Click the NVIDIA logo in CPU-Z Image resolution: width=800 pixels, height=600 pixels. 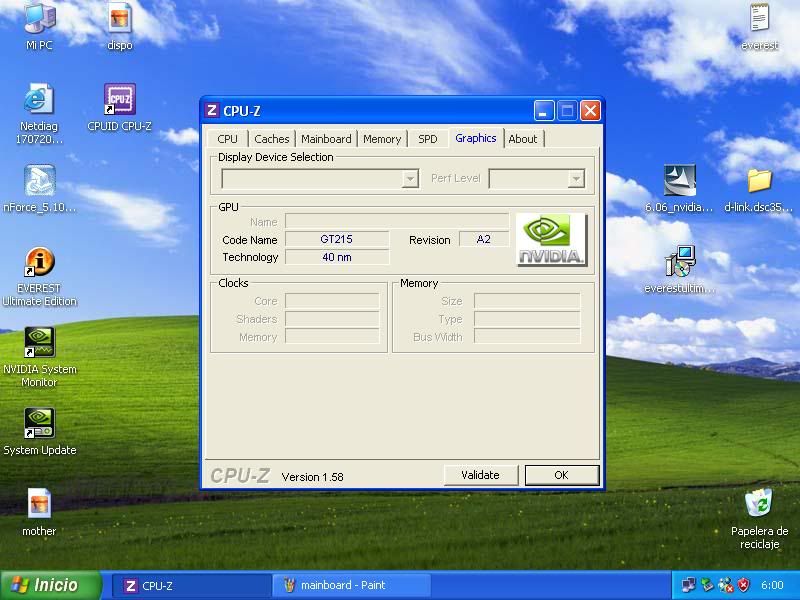(x=552, y=240)
